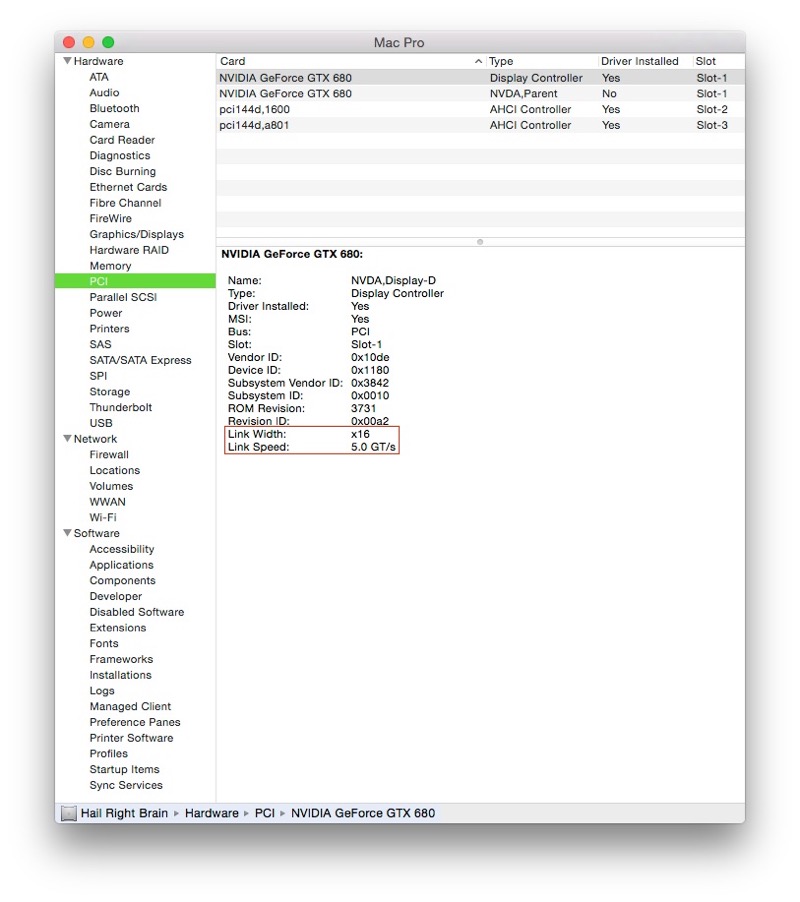The width and height of the screenshot is (800, 902).
Task: Select Fibre Channel in the sidebar
Action: pos(125,202)
